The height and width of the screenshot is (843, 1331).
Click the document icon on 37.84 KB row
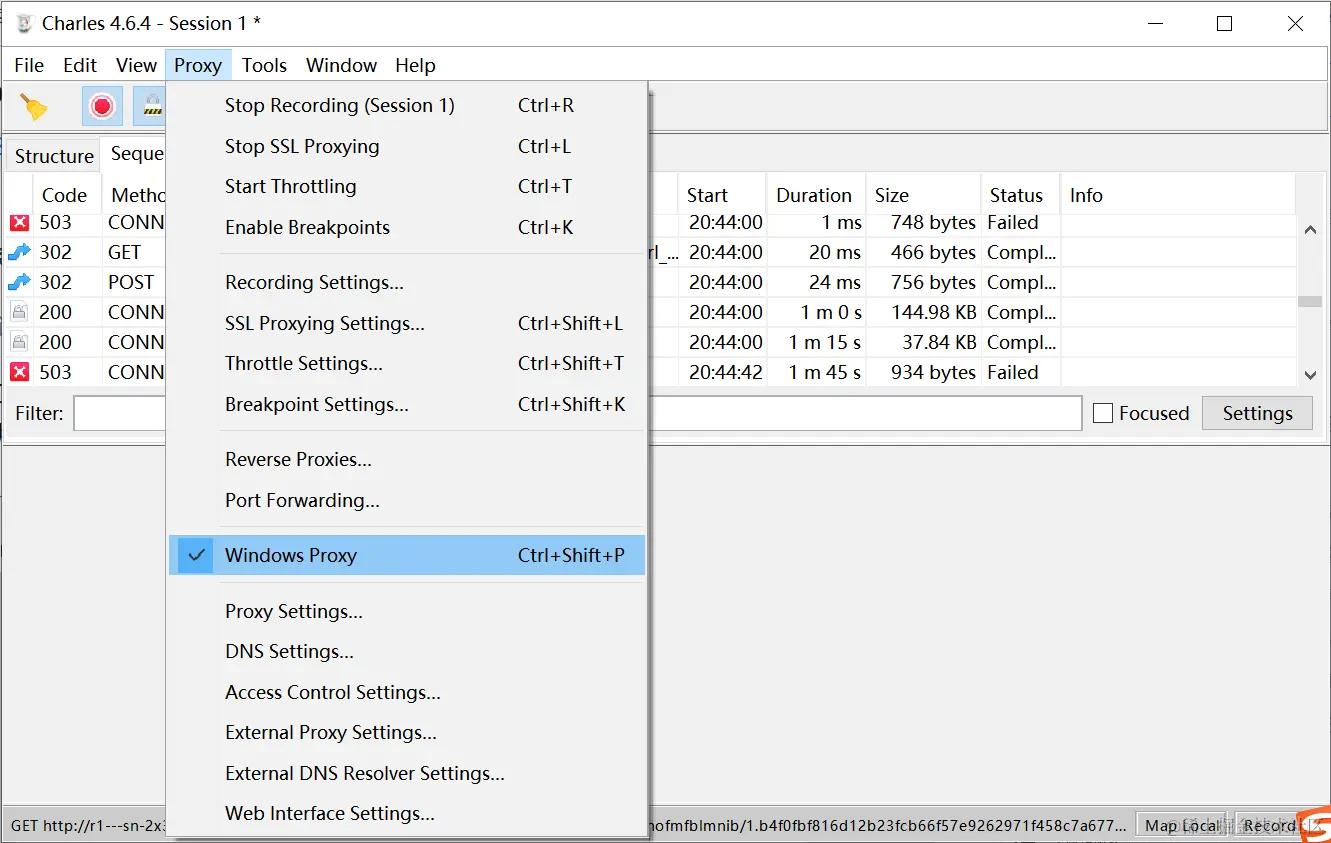coord(20,342)
